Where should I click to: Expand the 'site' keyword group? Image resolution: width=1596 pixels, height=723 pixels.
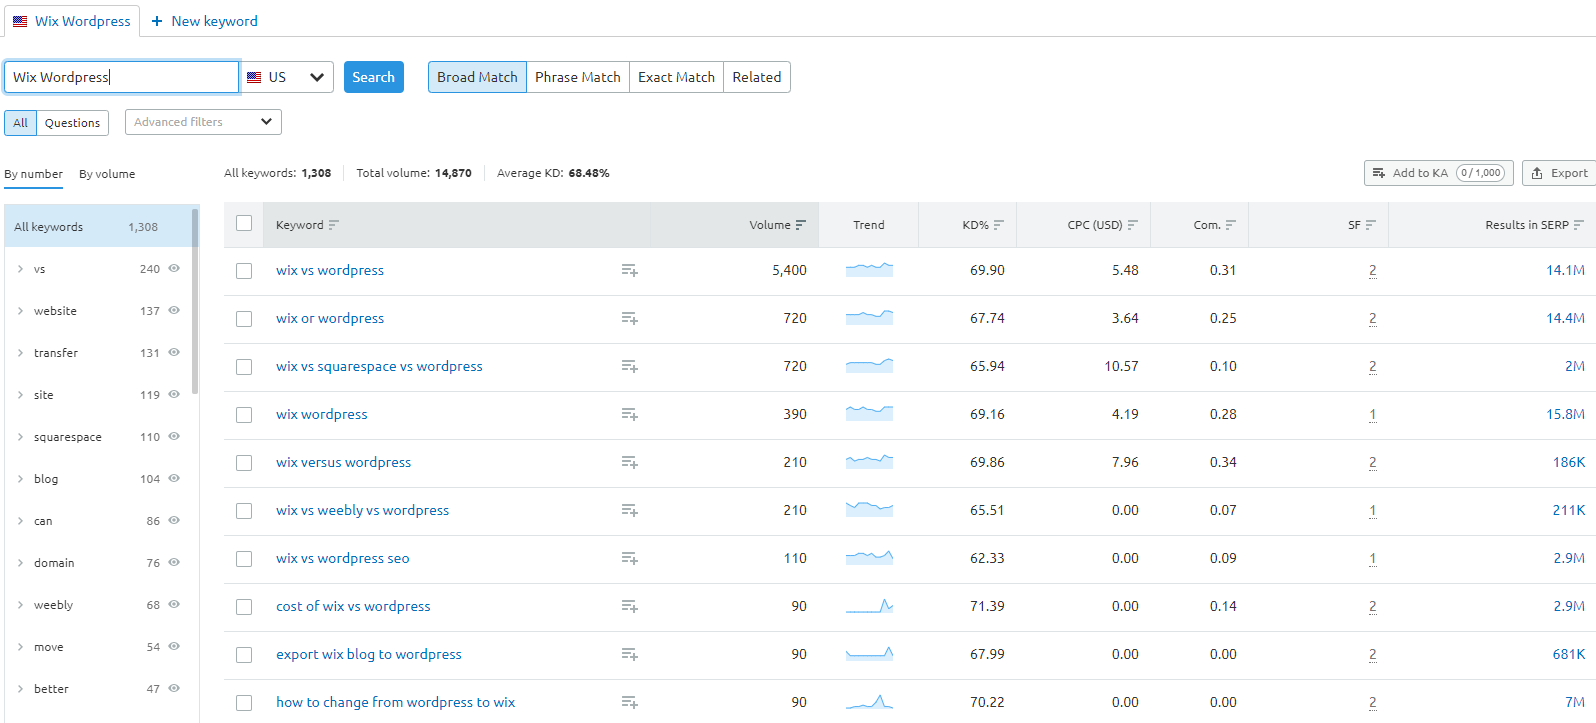coord(20,395)
